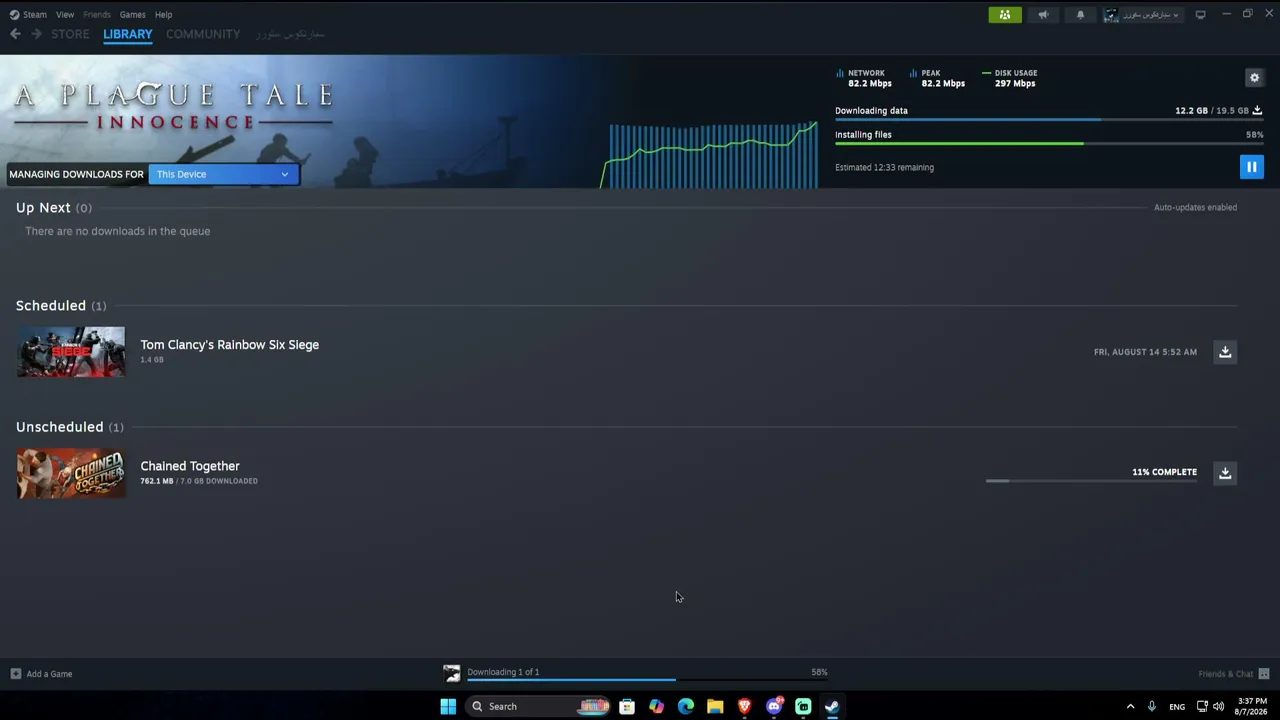Screen dimensions: 1280x720
Task: Go forward with the navigation arrow
Action: 37,34
